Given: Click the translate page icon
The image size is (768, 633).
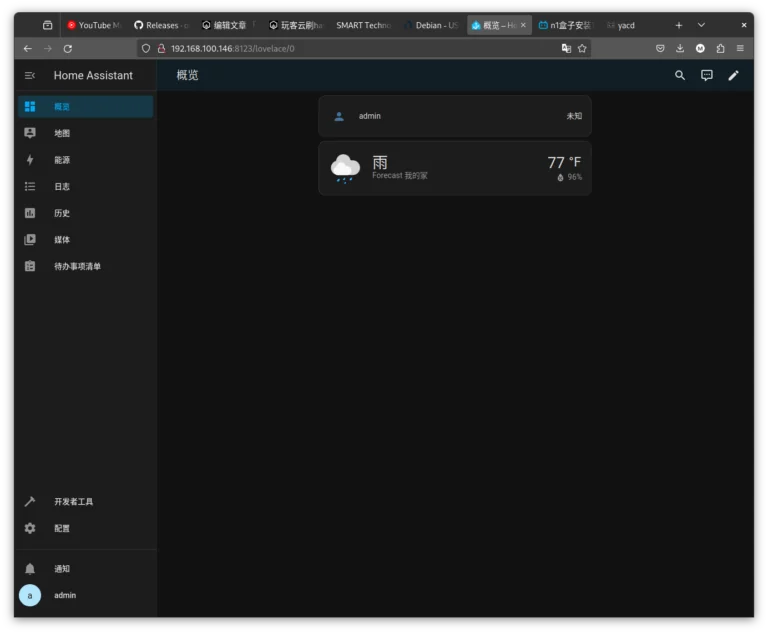Looking at the screenshot, I should pyautogui.click(x=566, y=48).
